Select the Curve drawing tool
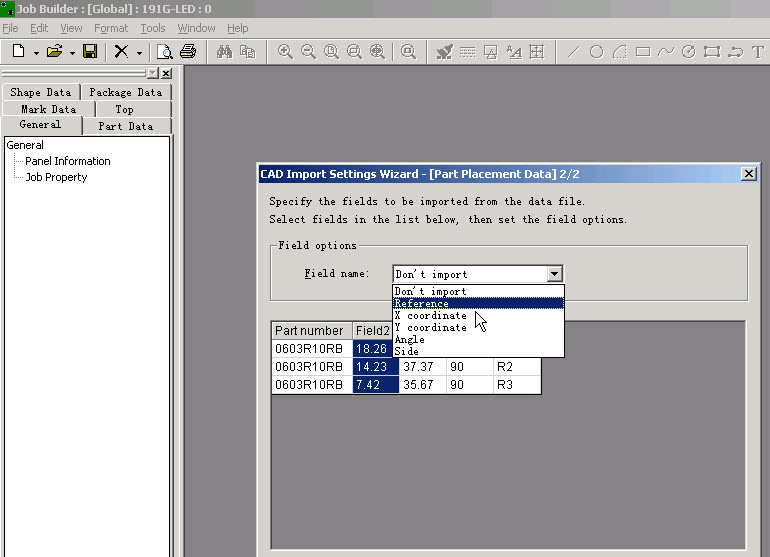The width and height of the screenshot is (770, 557). click(666, 52)
